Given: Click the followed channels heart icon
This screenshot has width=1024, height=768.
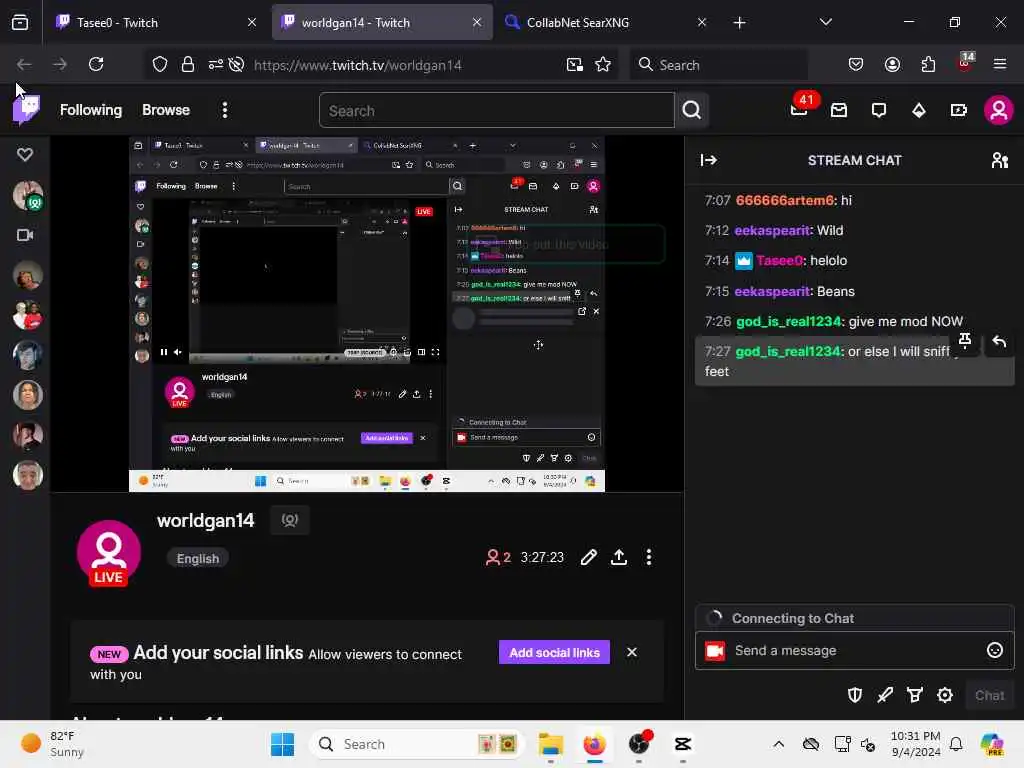Looking at the screenshot, I should [x=25, y=155].
